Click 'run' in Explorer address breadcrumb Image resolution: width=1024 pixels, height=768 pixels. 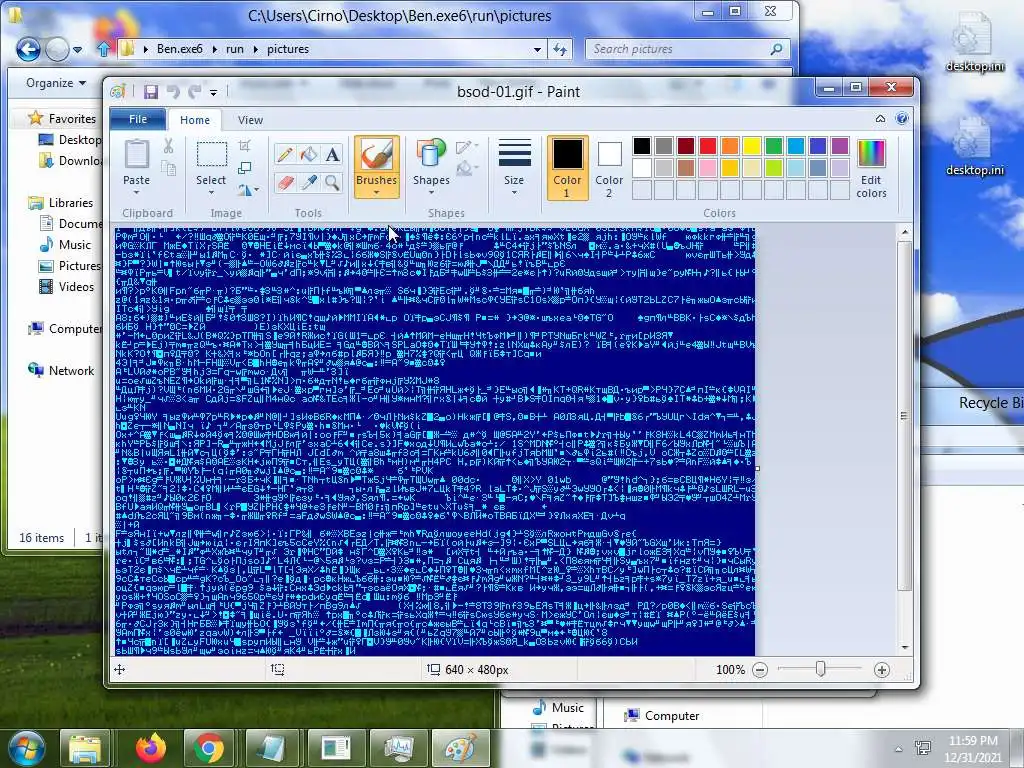coord(234,49)
